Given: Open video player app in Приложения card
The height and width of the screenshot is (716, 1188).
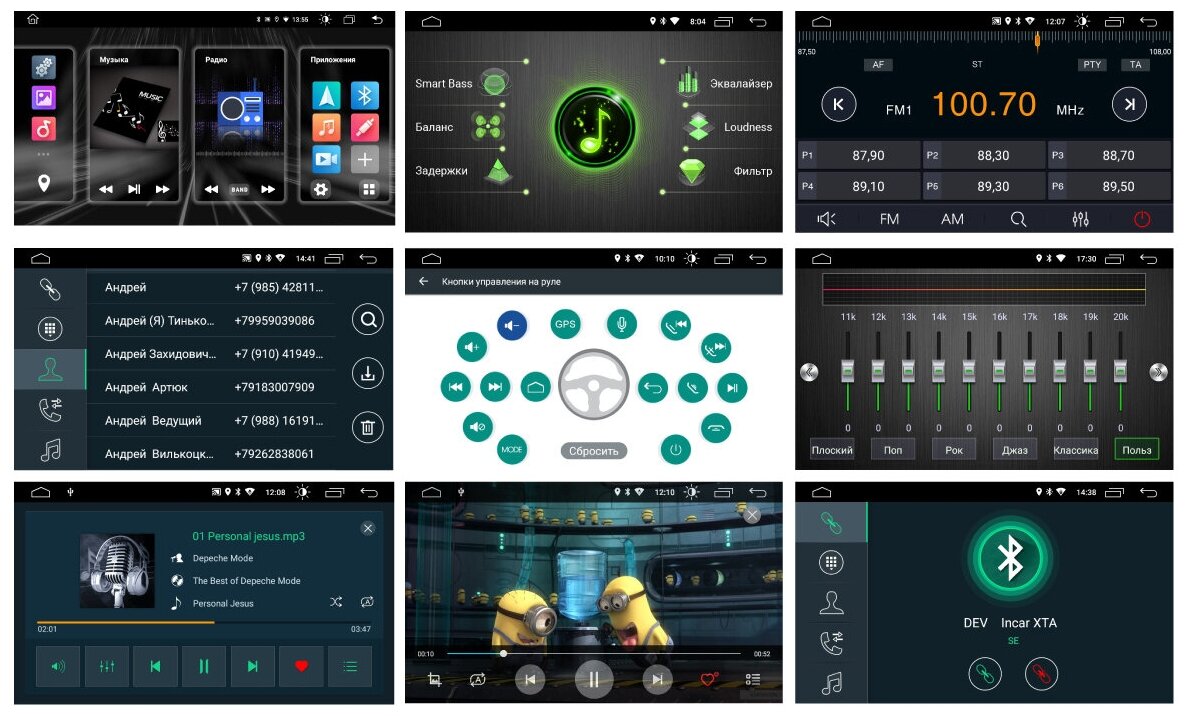Looking at the screenshot, I should click(x=326, y=159).
